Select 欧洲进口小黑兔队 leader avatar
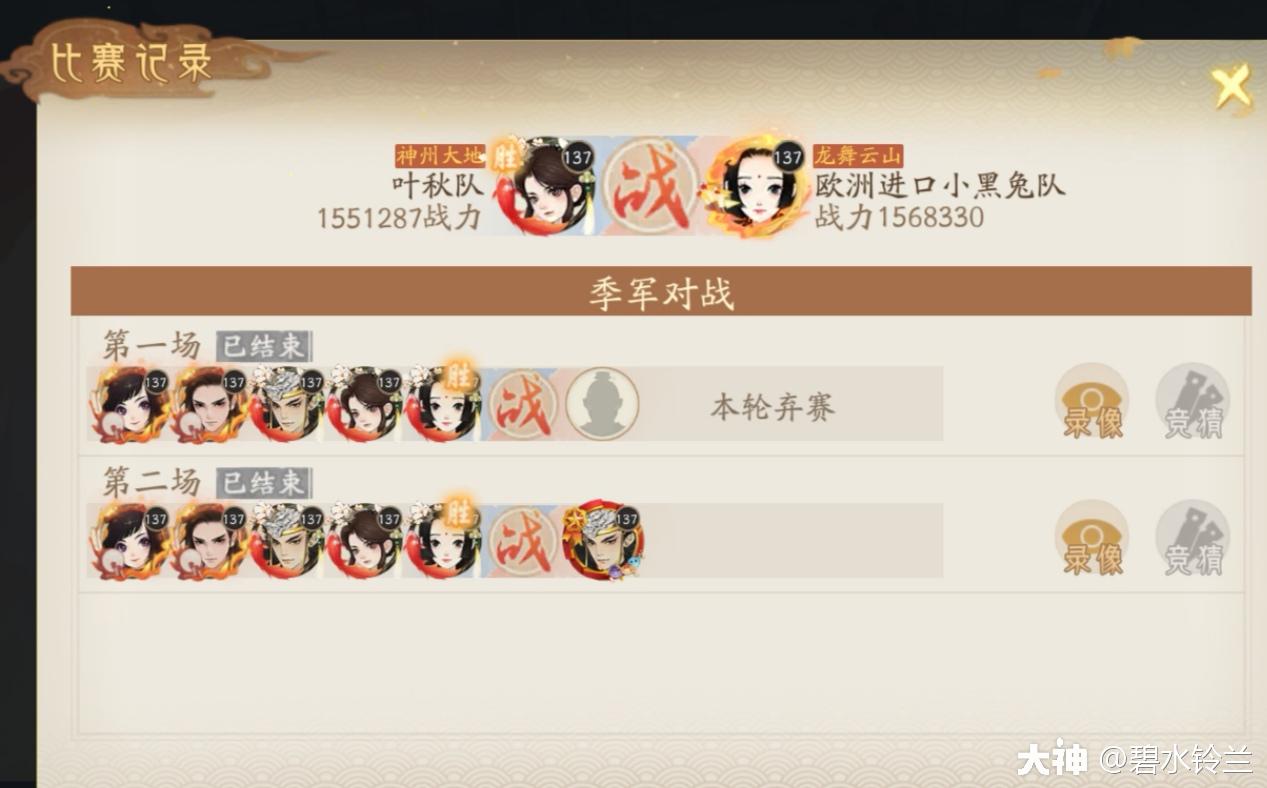Viewport: 1267px width, 788px height. (757, 187)
